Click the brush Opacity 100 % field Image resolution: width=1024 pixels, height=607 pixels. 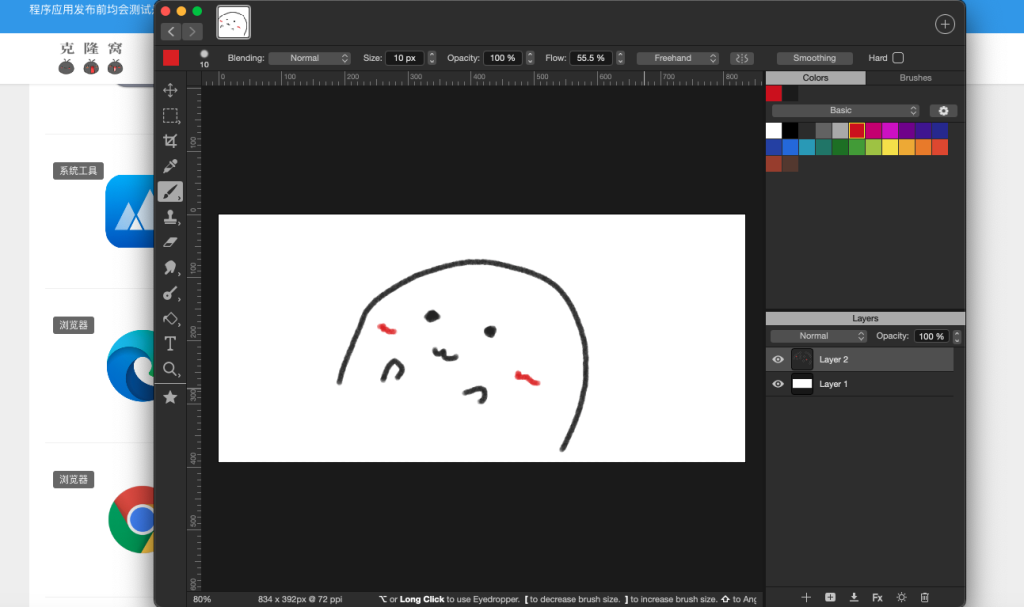502,58
